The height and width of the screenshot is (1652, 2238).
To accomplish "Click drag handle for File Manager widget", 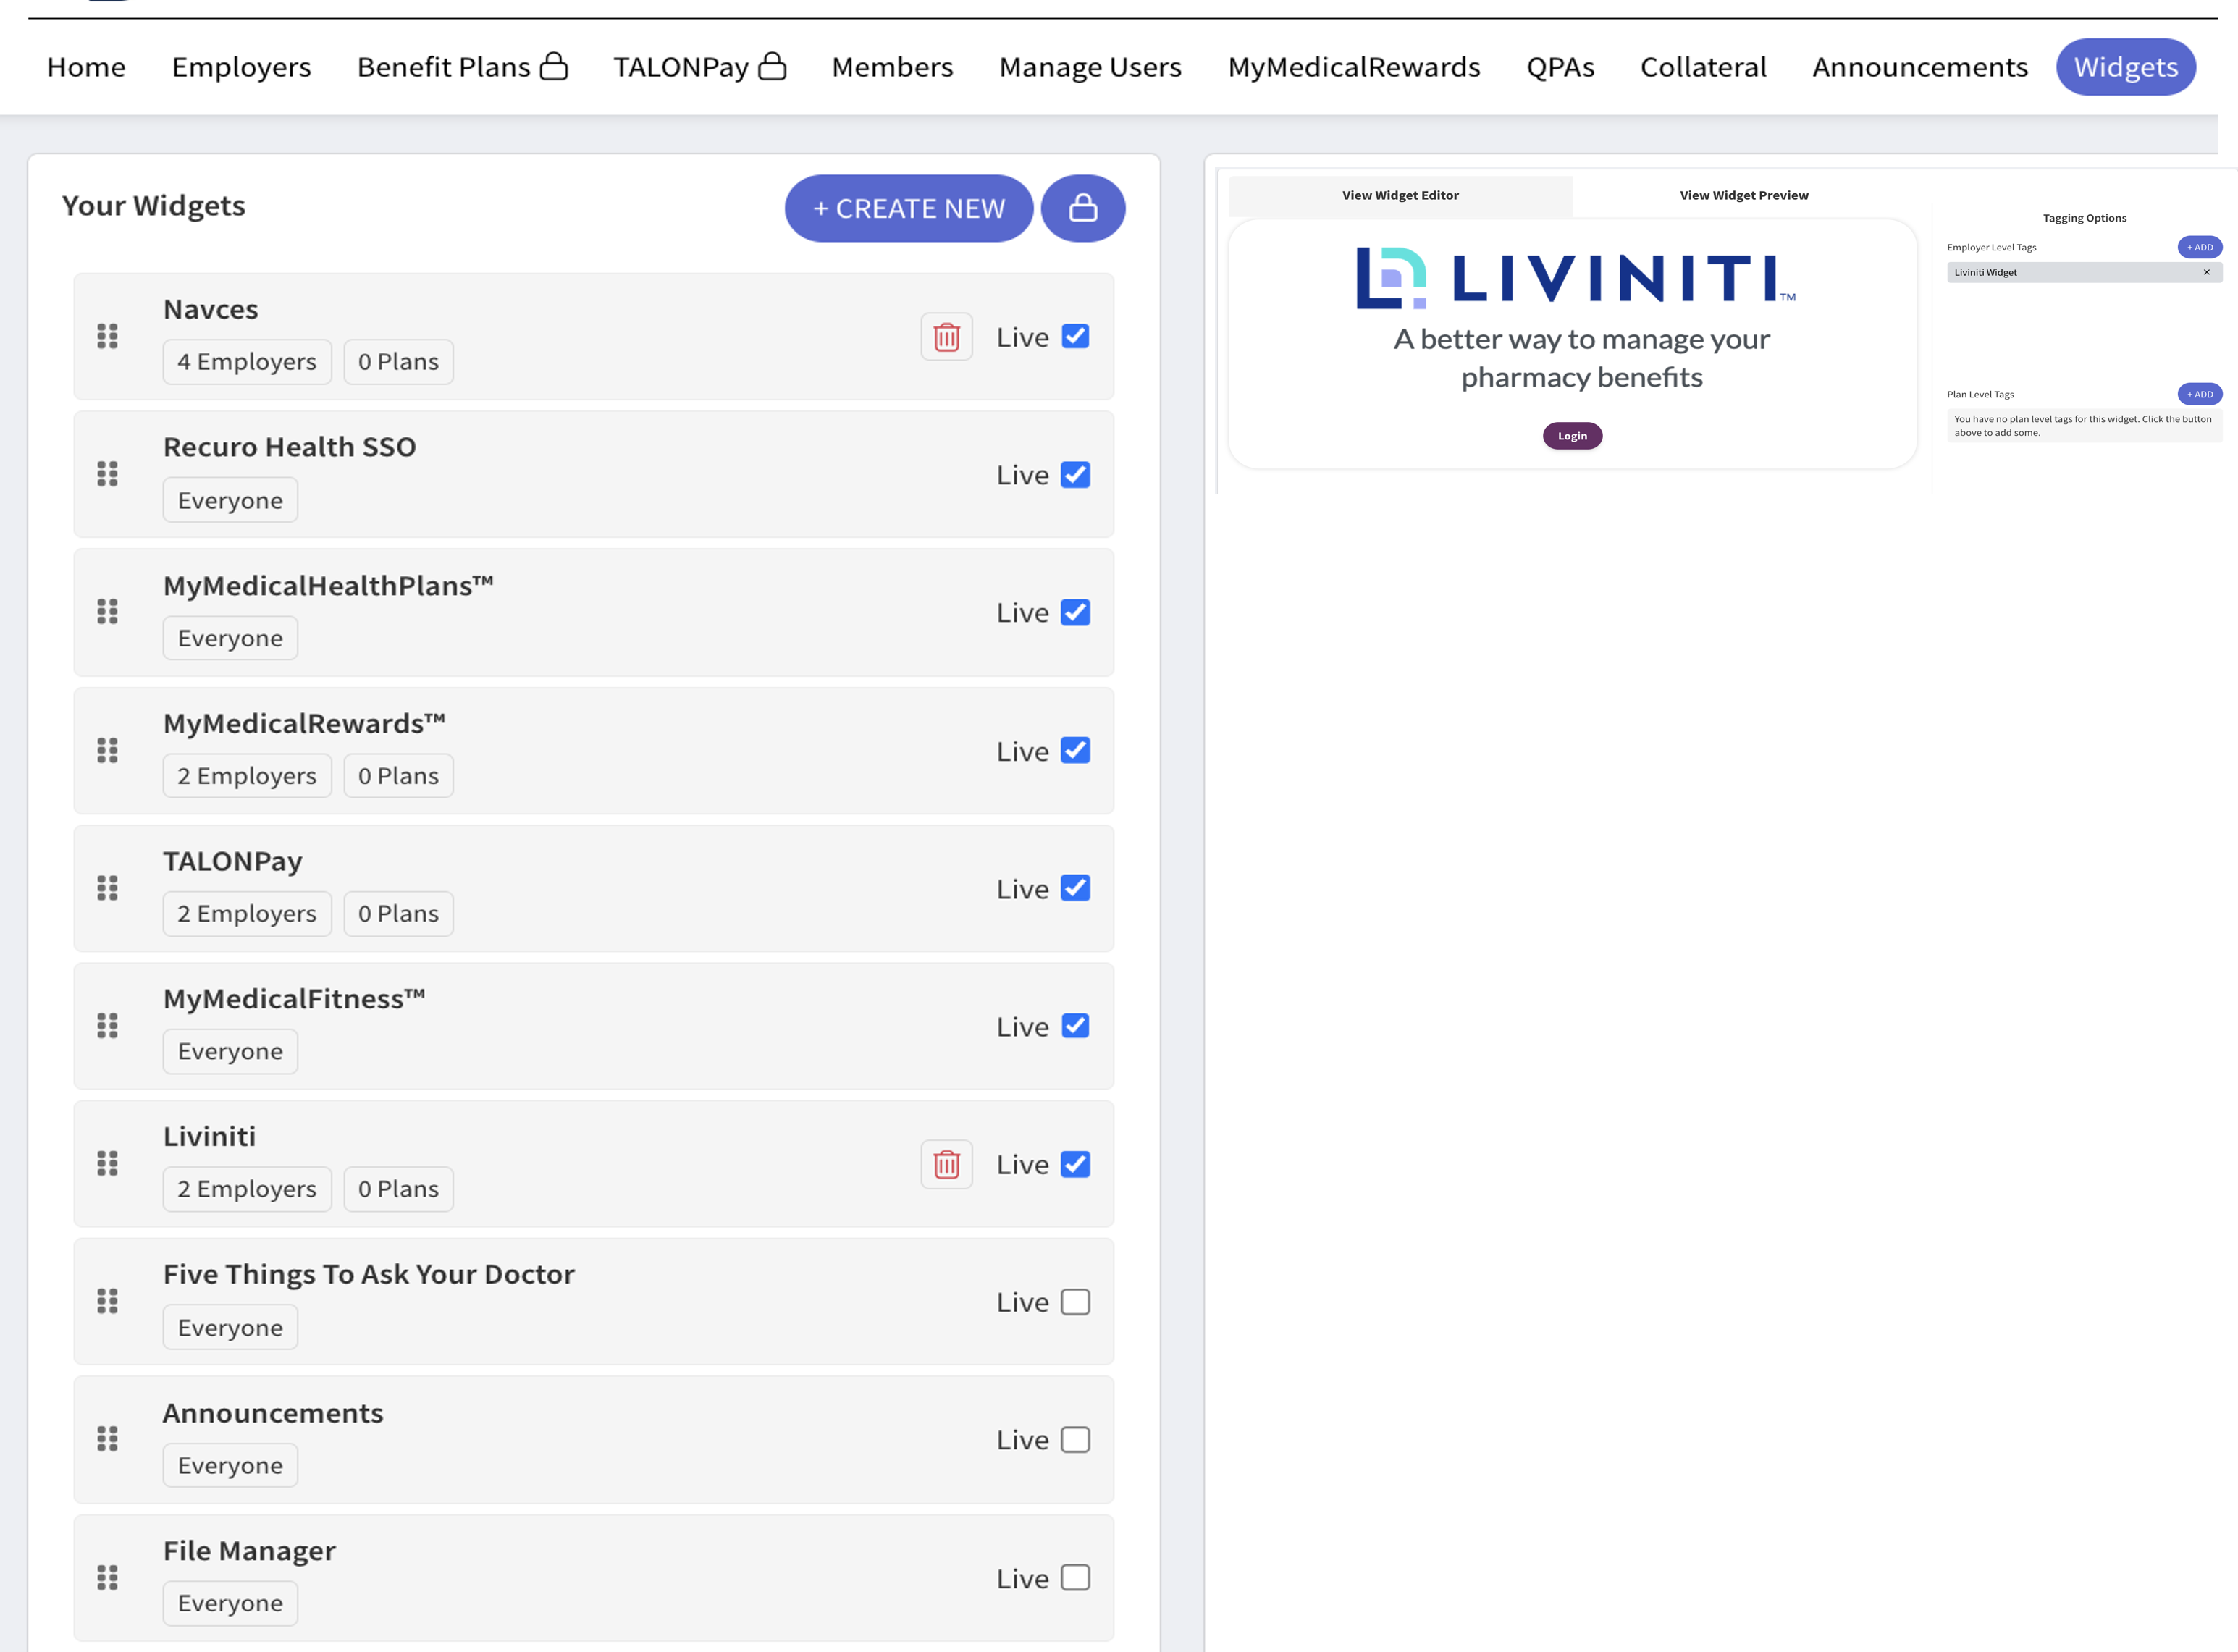I will 107,1577.
